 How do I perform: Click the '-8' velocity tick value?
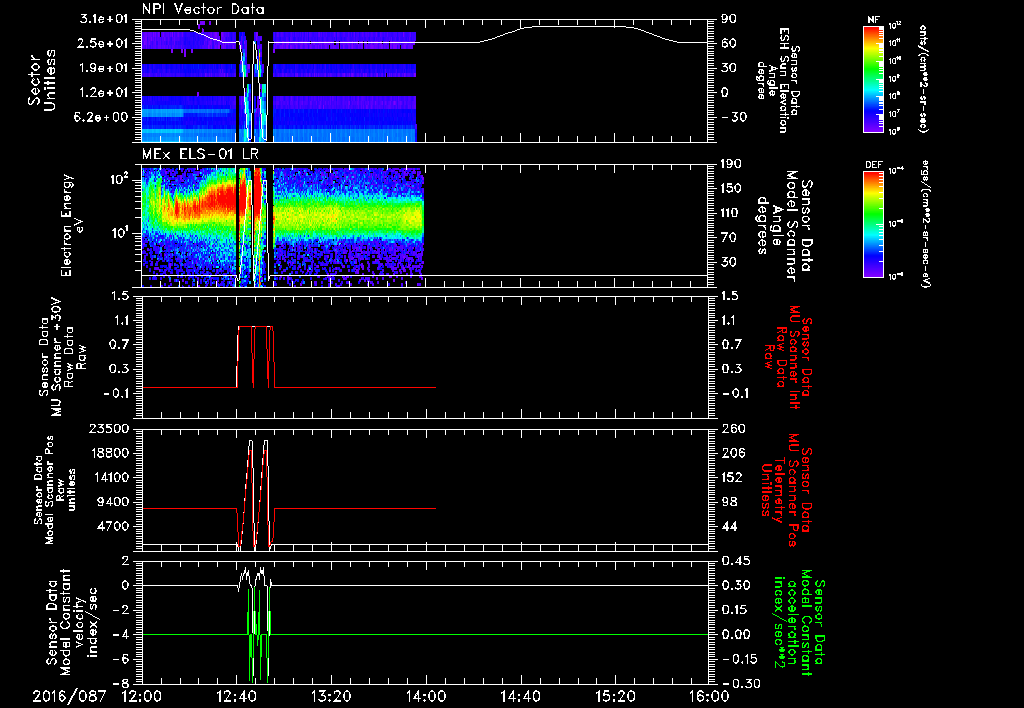[121, 684]
